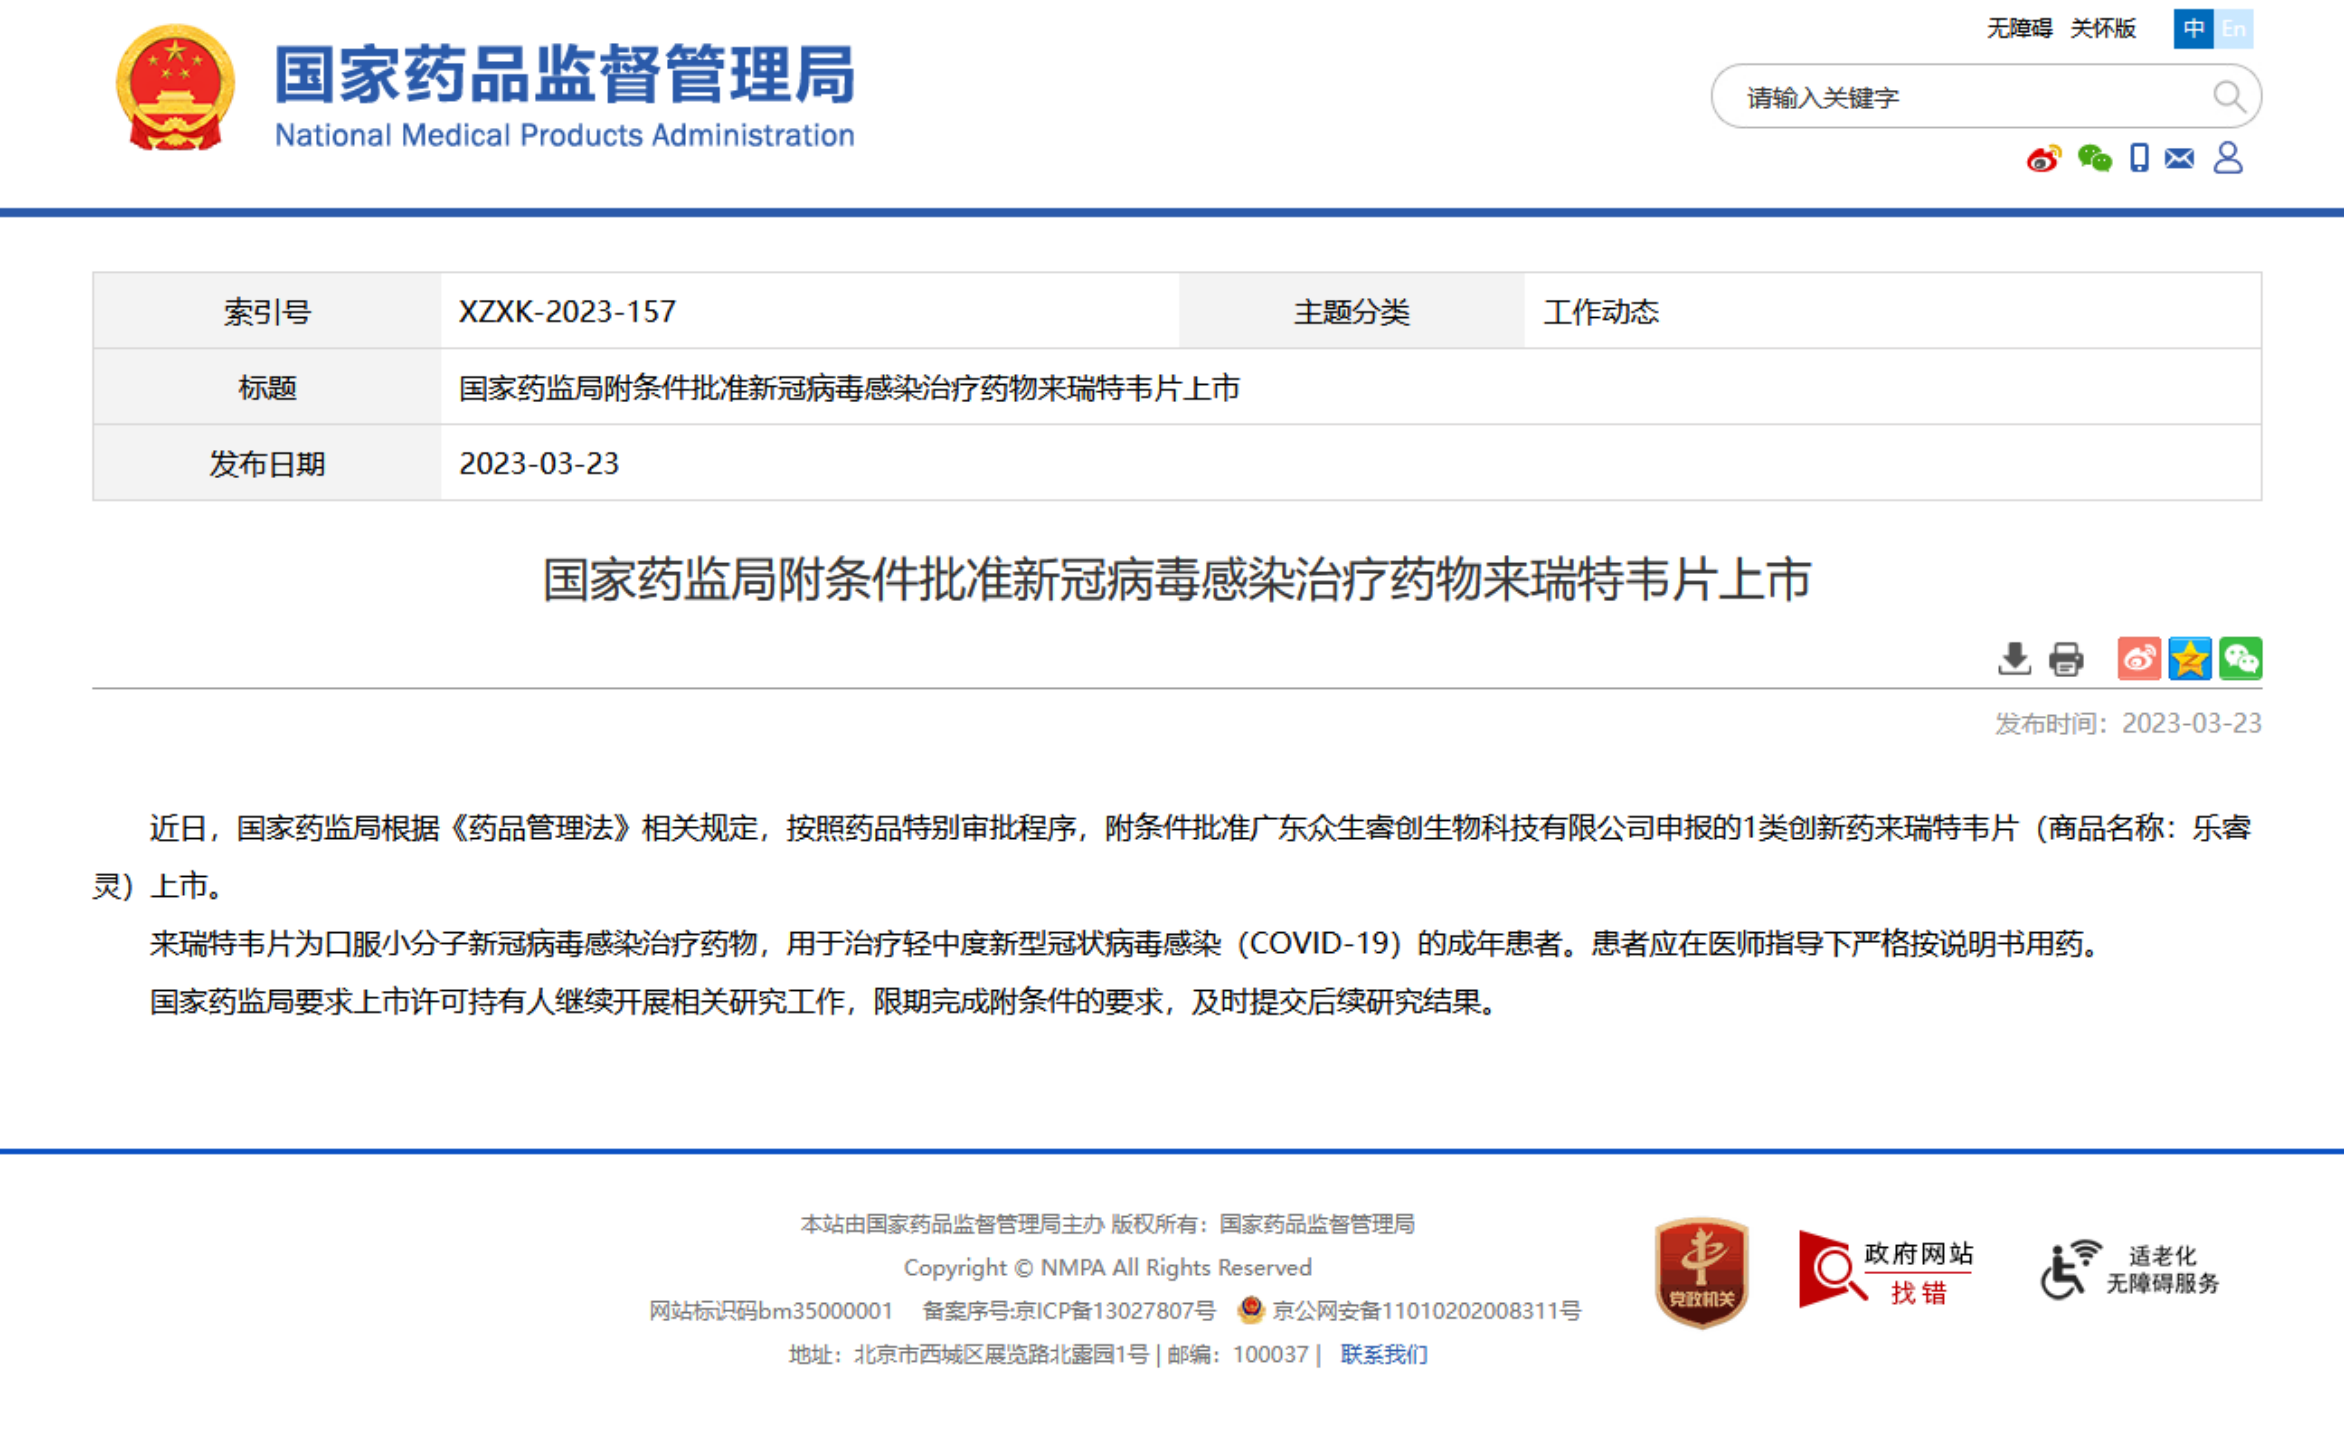Open the user account icon

pos(2228,158)
